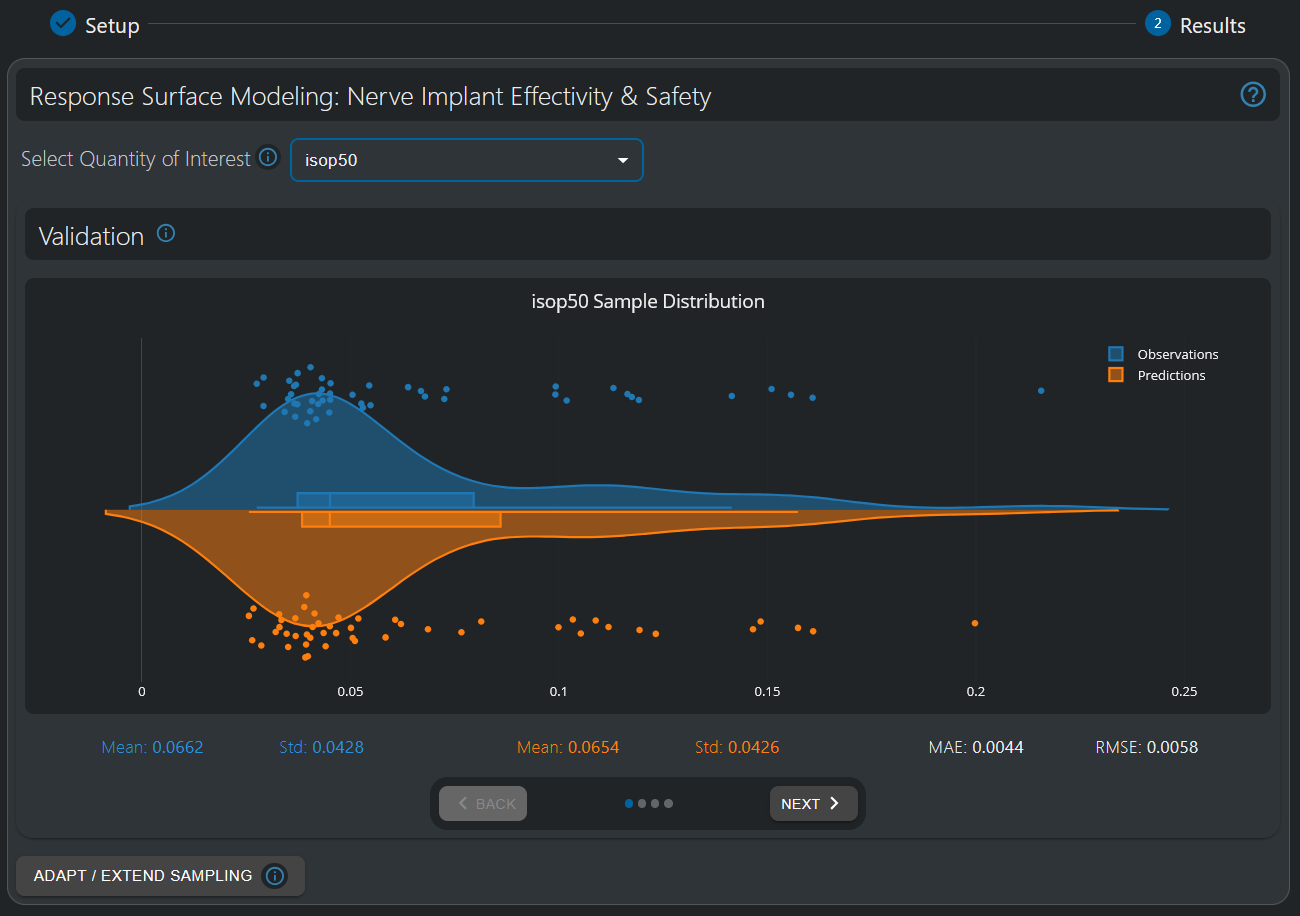Click the ADAPT / EXTEND SAMPLING button

(143, 876)
